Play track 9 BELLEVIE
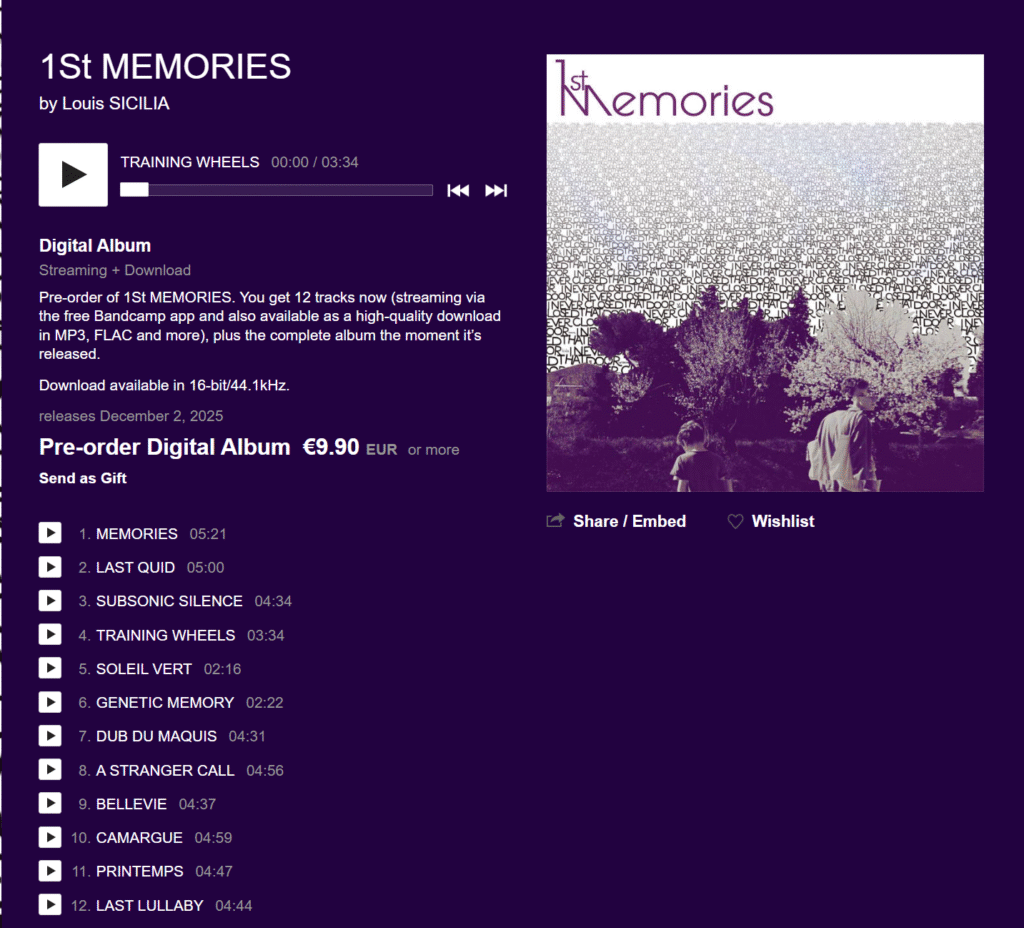The image size is (1024, 928). [50, 803]
